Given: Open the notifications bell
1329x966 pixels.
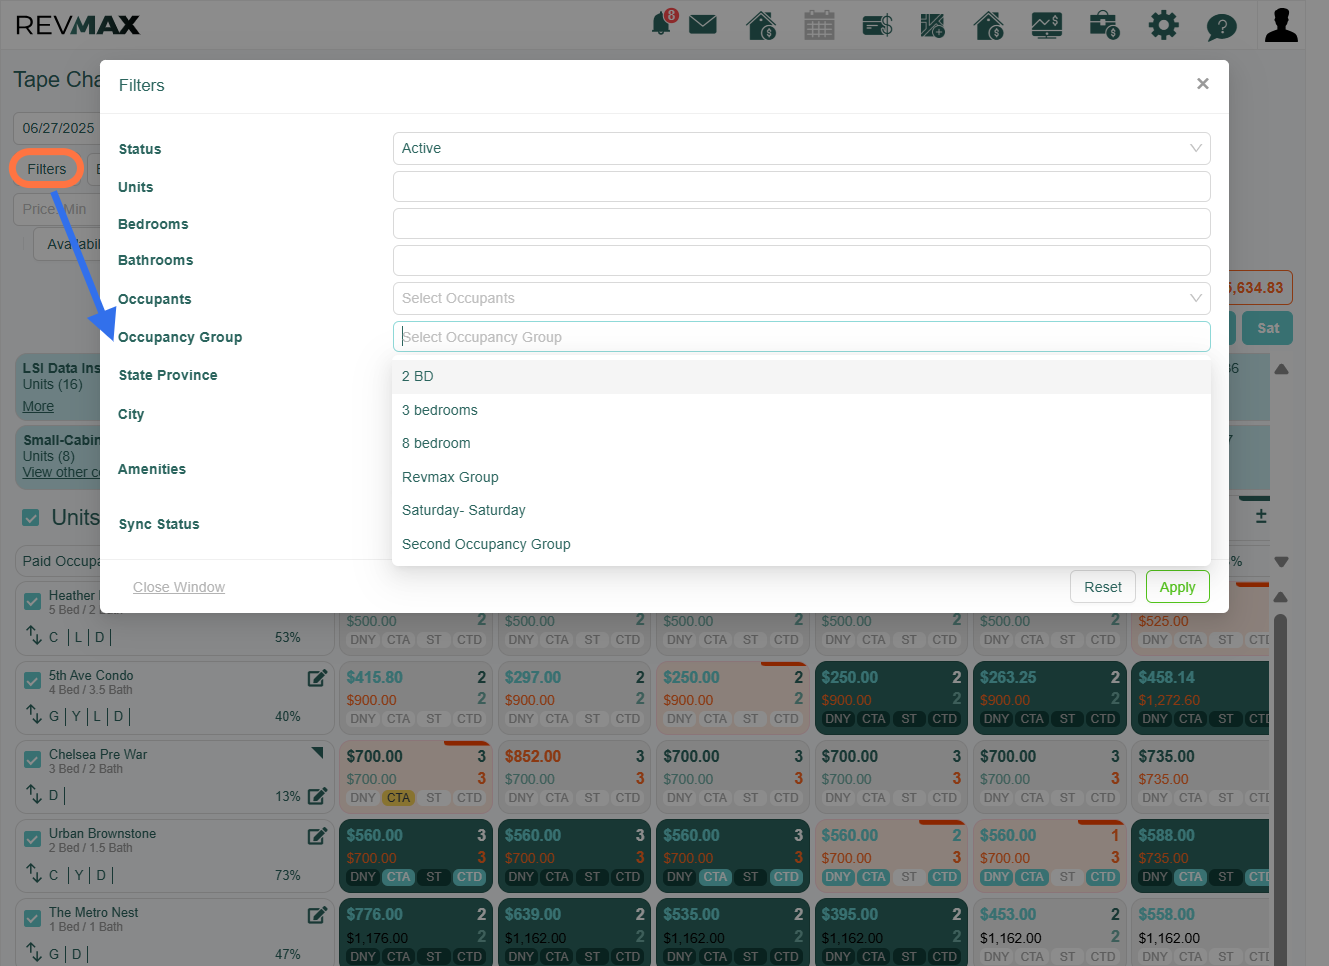Looking at the screenshot, I should point(663,24).
